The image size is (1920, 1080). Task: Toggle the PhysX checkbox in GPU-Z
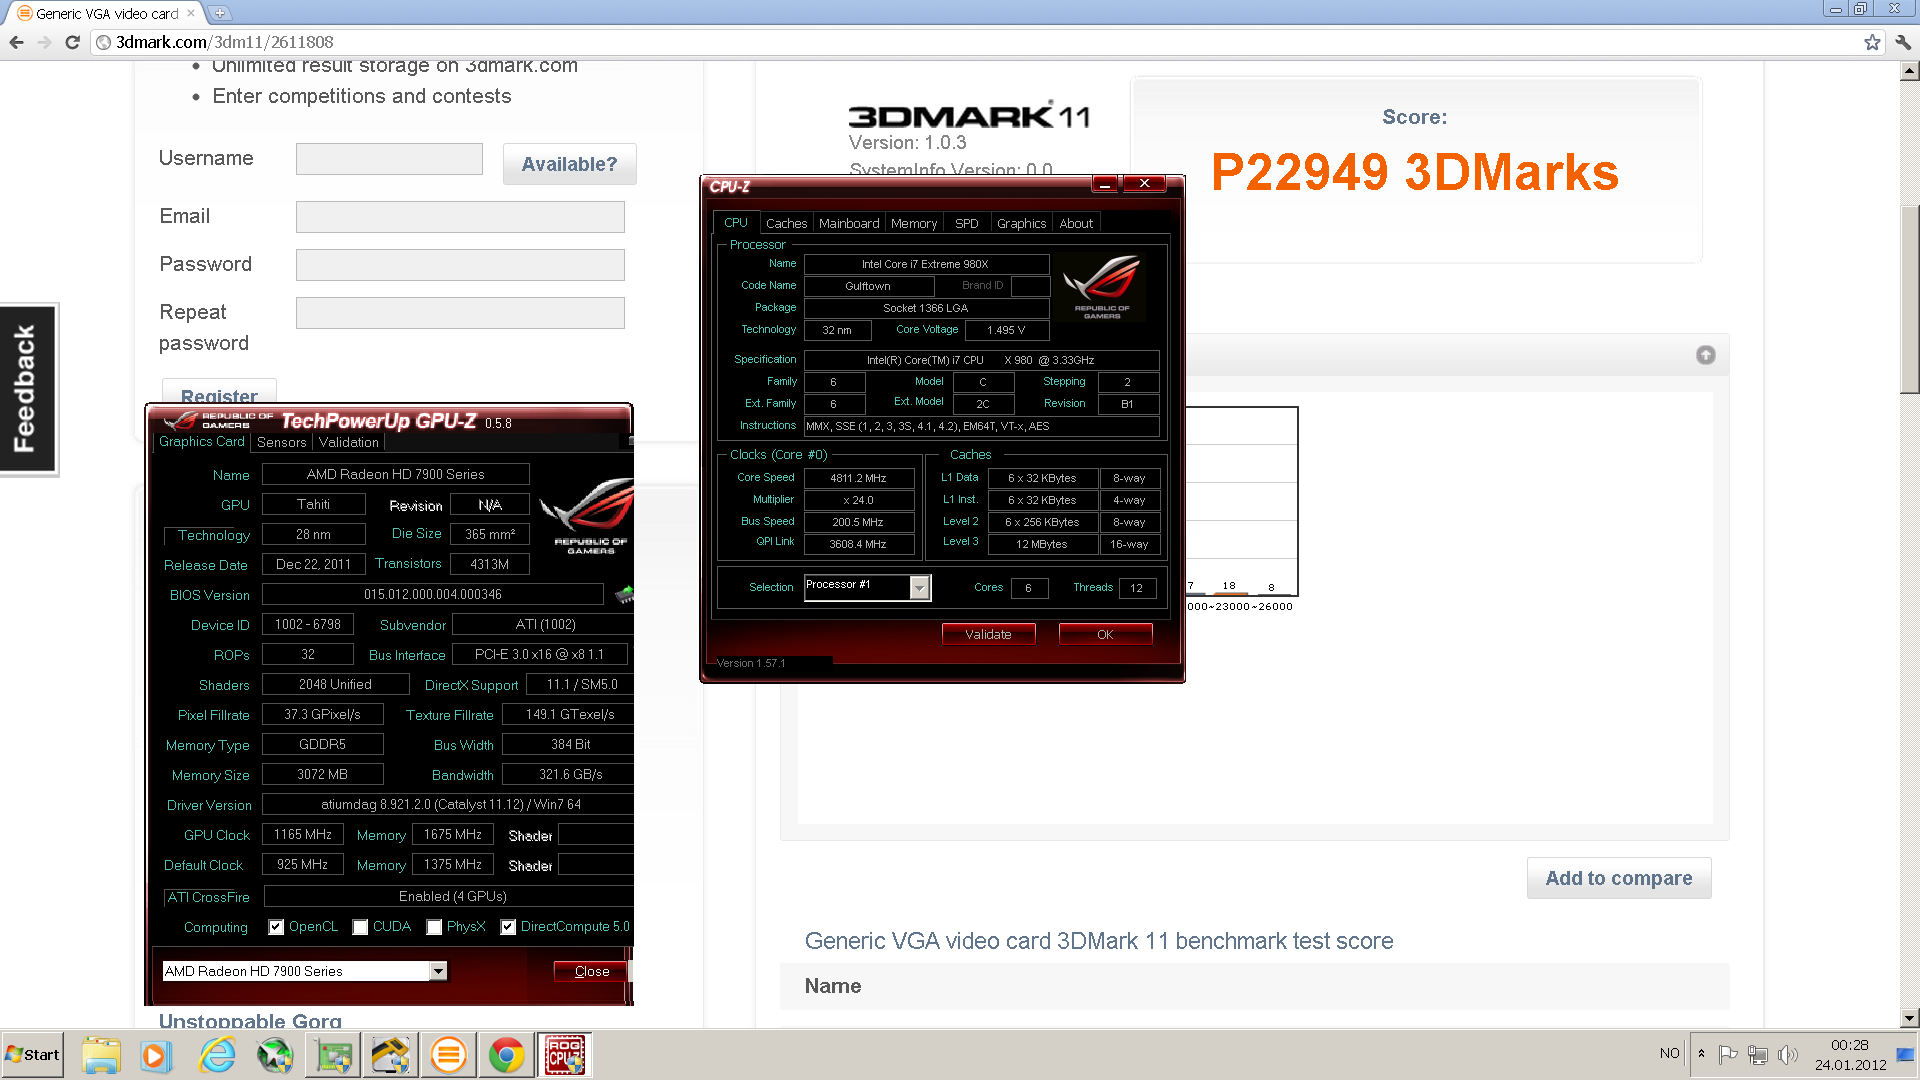434,927
